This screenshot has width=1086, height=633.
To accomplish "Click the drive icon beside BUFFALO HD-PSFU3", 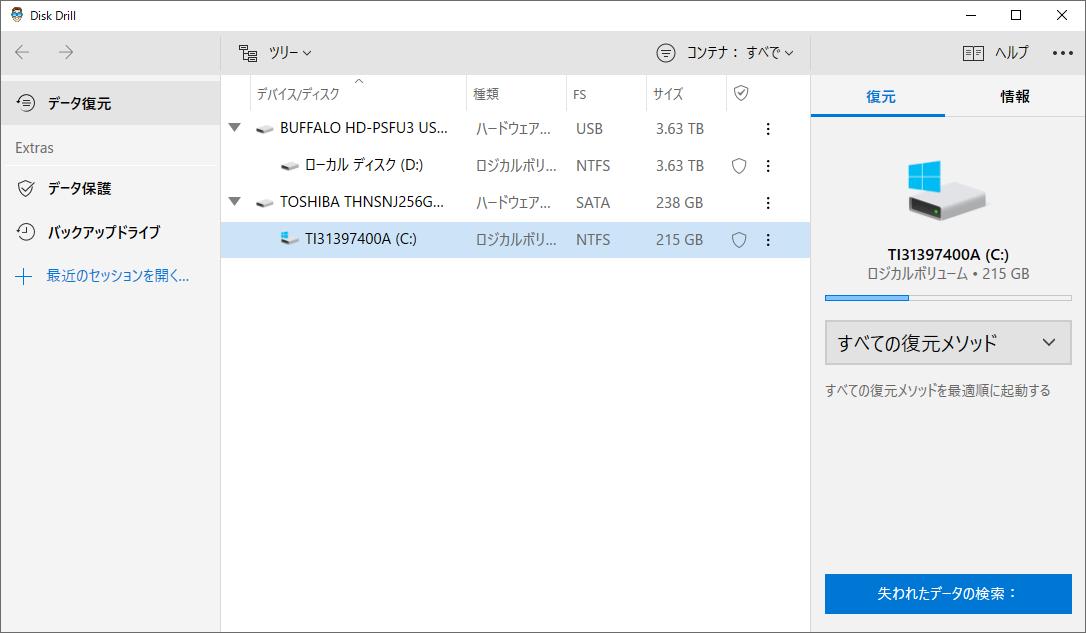I will [x=265, y=130].
